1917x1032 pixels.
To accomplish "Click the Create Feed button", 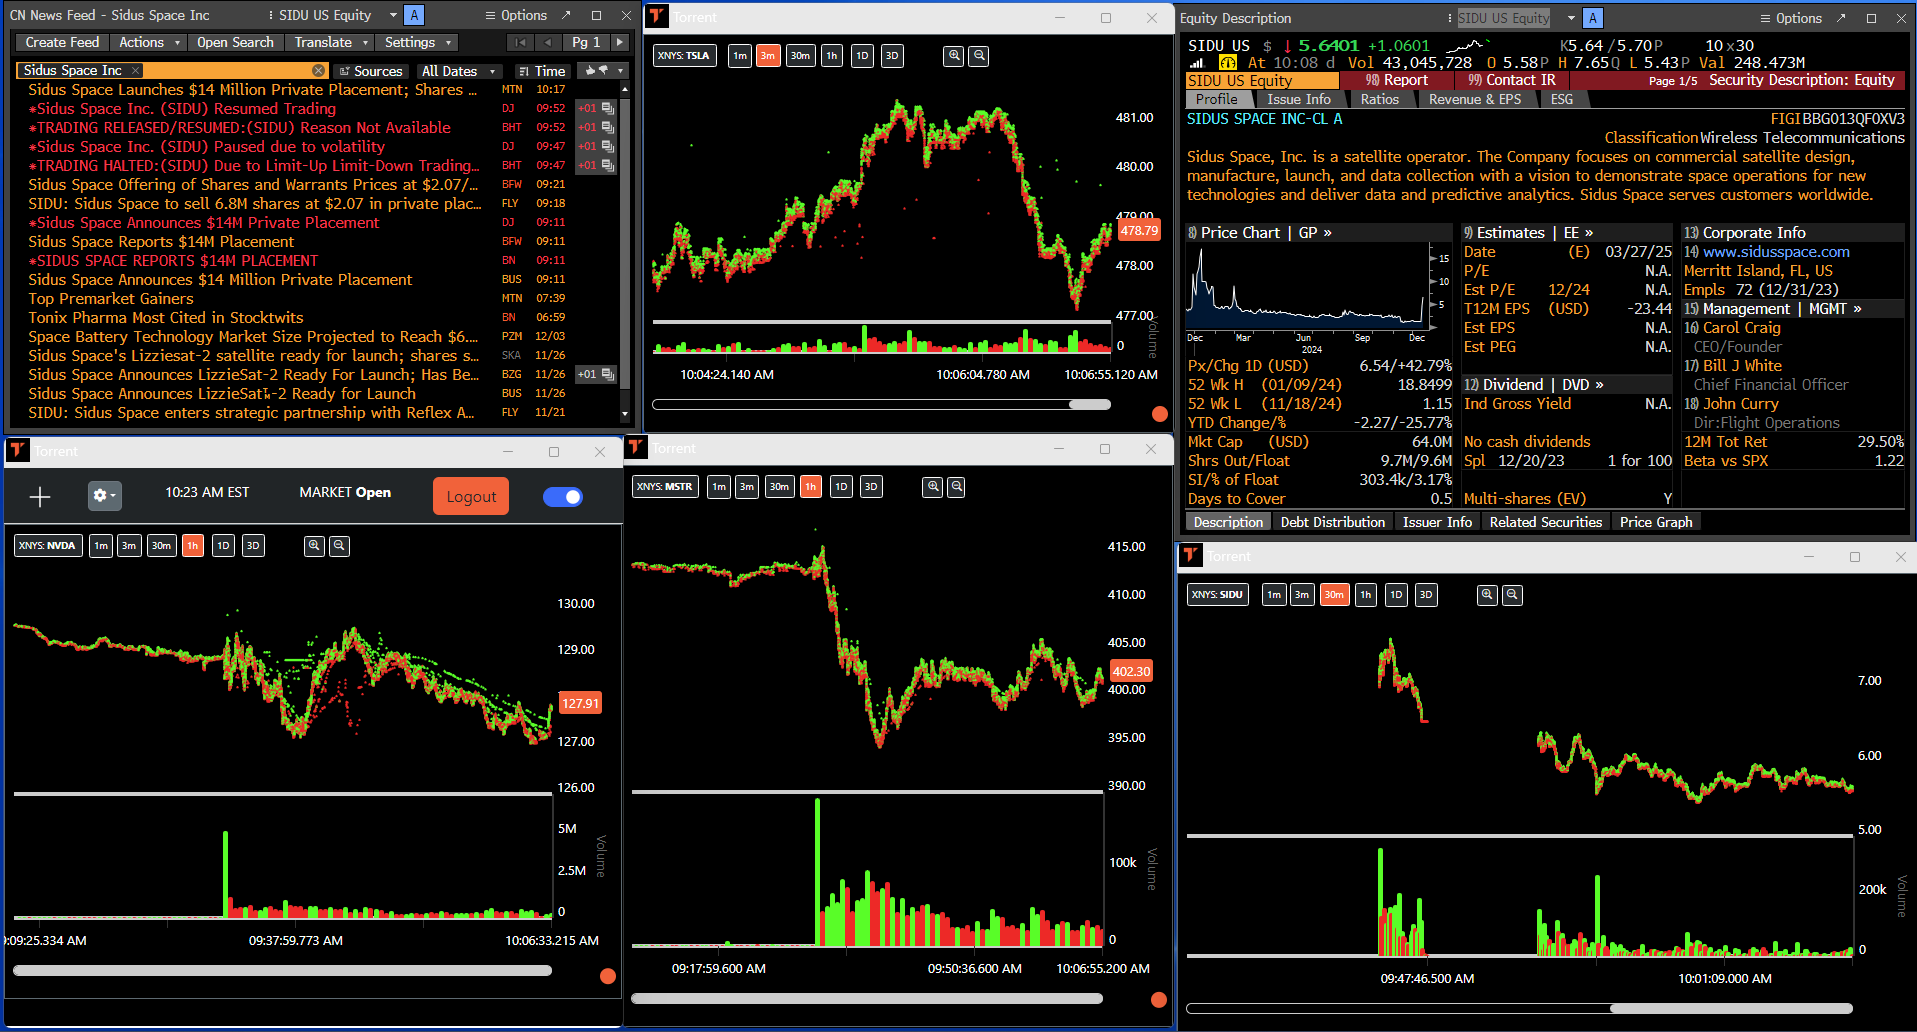I will point(62,42).
